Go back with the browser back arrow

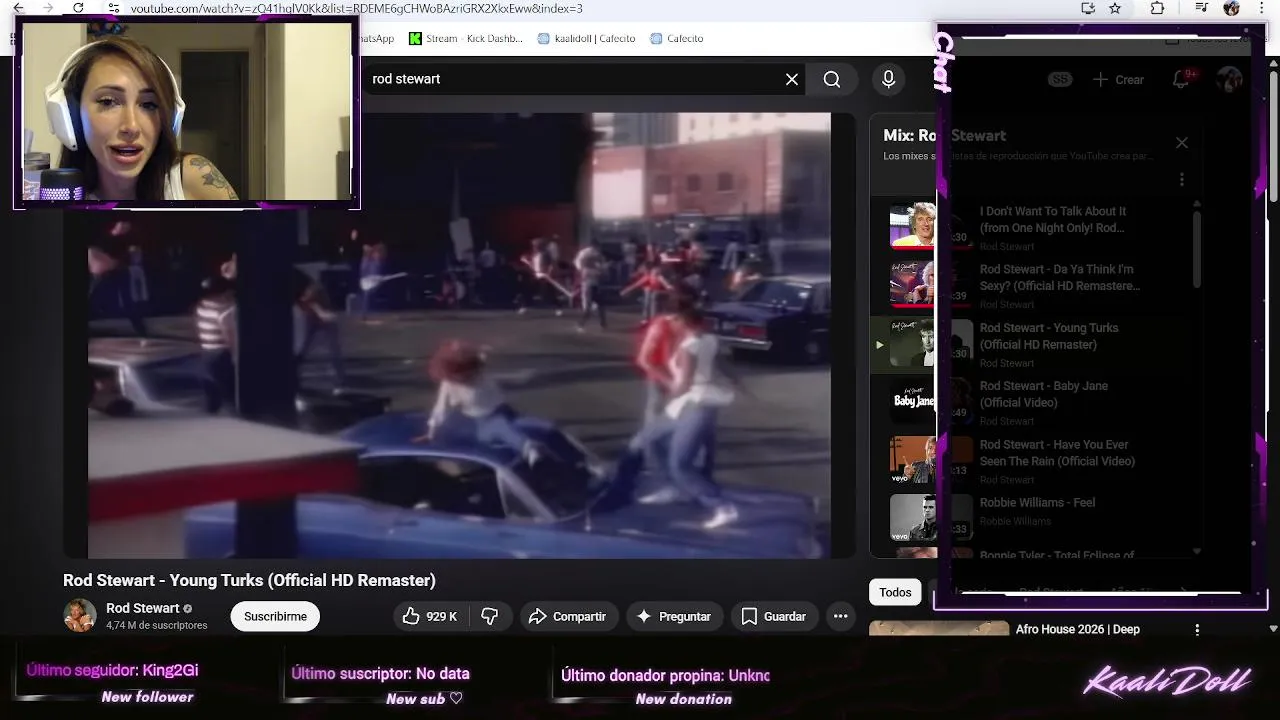tap(18, 8)
